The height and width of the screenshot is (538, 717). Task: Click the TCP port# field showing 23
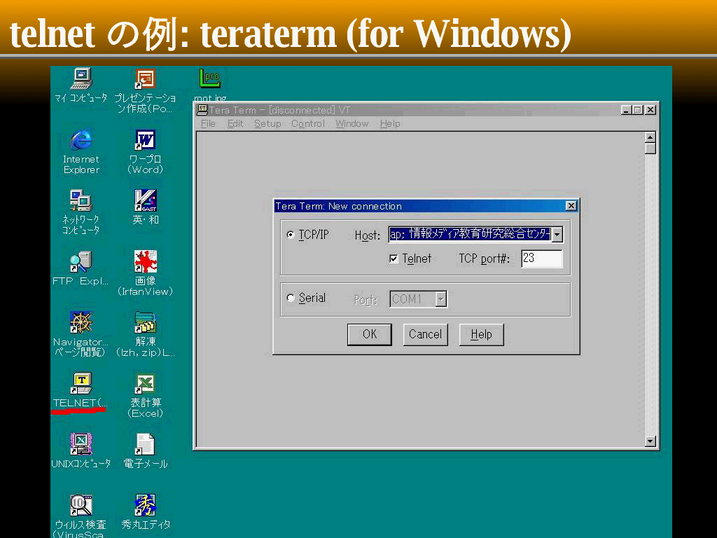pyautogui.click(x=542, y=259)
